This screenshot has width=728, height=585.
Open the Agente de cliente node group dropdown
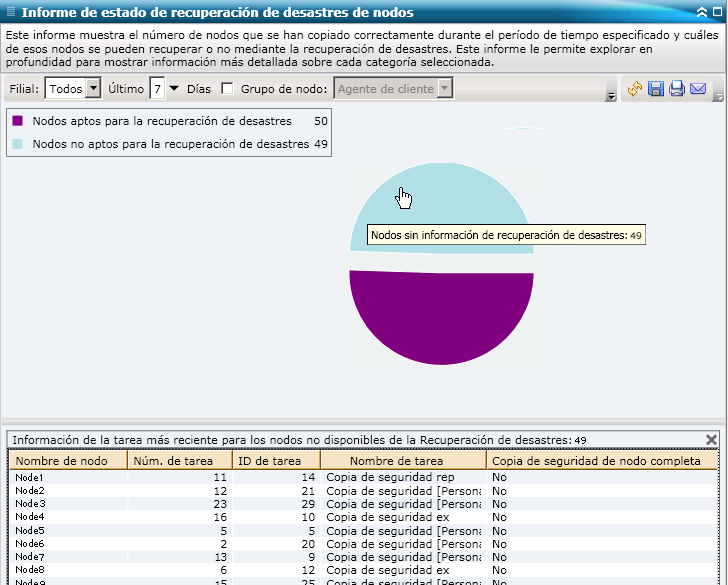(x=445, y=89)
